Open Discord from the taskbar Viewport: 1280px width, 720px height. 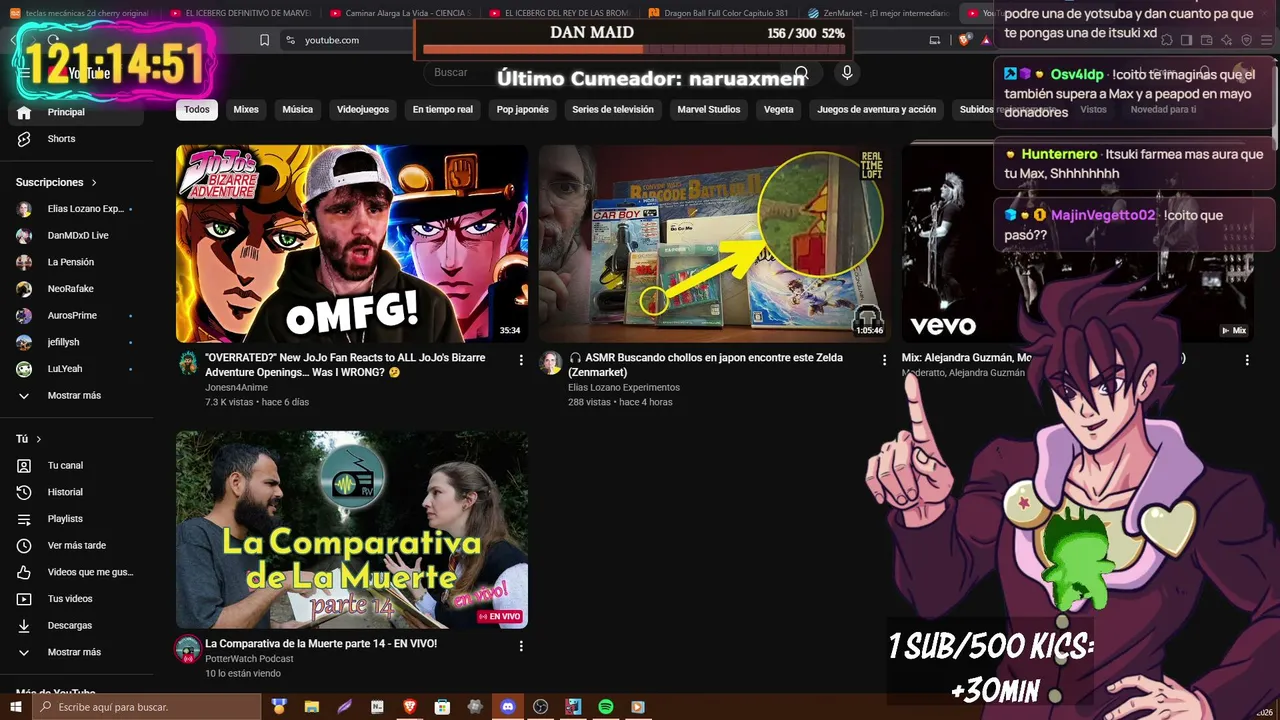point(507,707)
